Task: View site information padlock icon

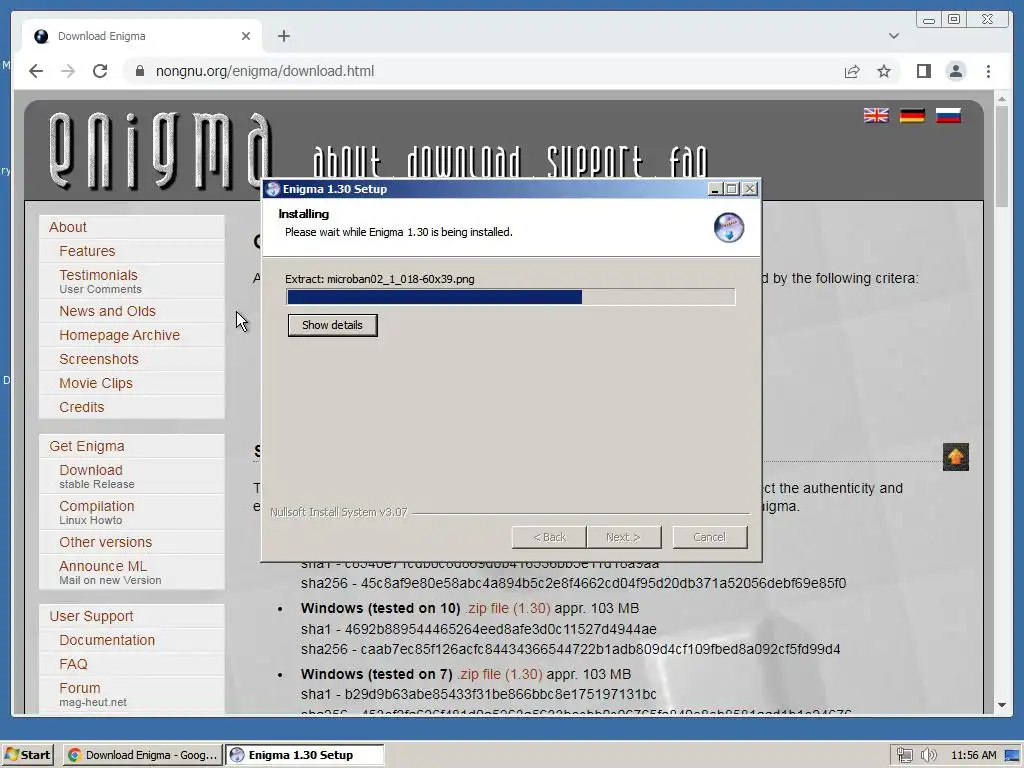Action: [x=139, y=71]
